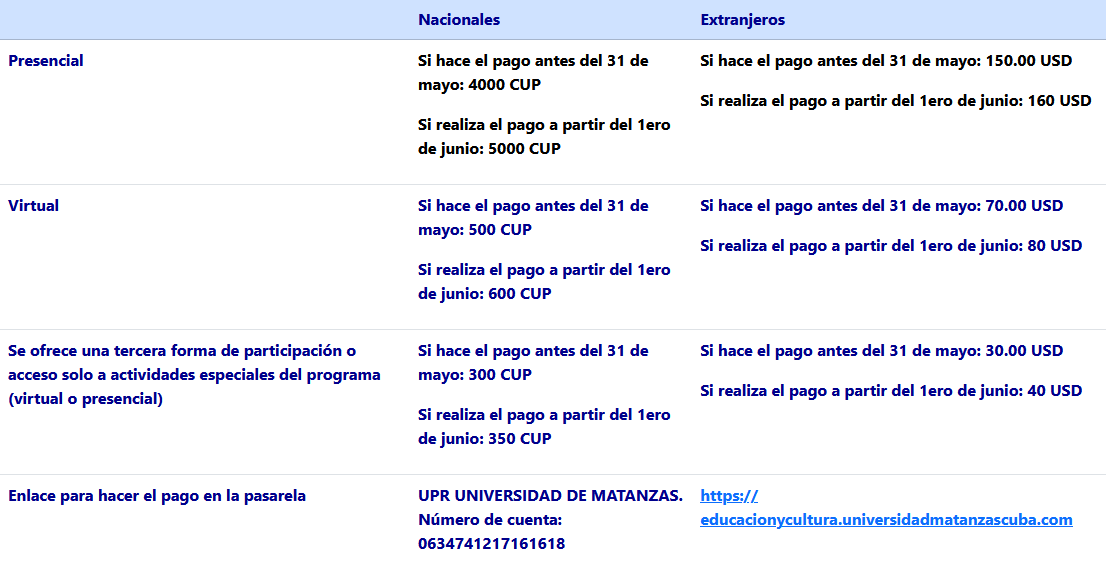Select the account number 0634741217161618

pyautogui.click(x=493, y=543)
